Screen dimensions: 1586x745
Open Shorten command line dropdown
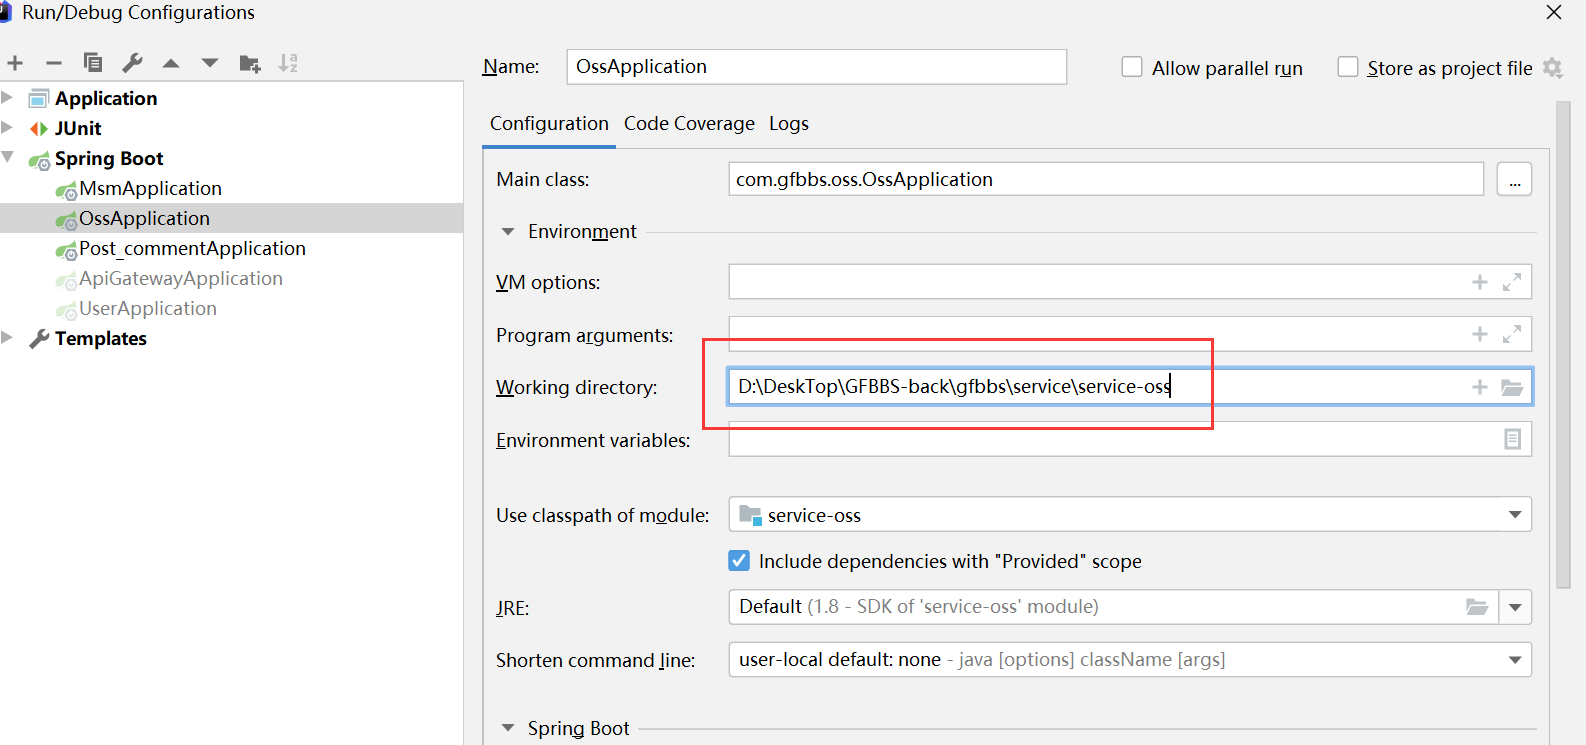[x=1515, y=660]
